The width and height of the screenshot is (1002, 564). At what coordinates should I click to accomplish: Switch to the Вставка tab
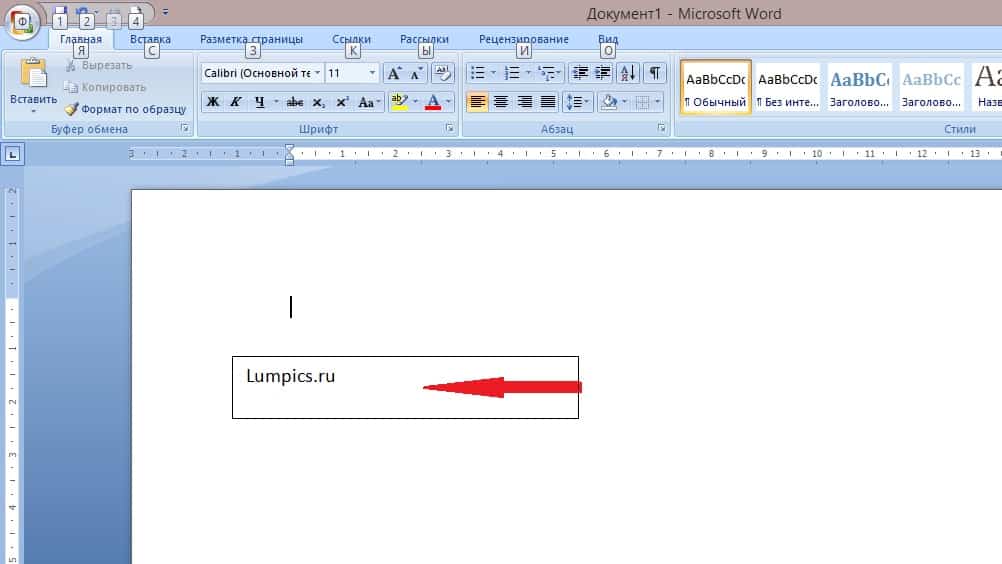[150, 40]
